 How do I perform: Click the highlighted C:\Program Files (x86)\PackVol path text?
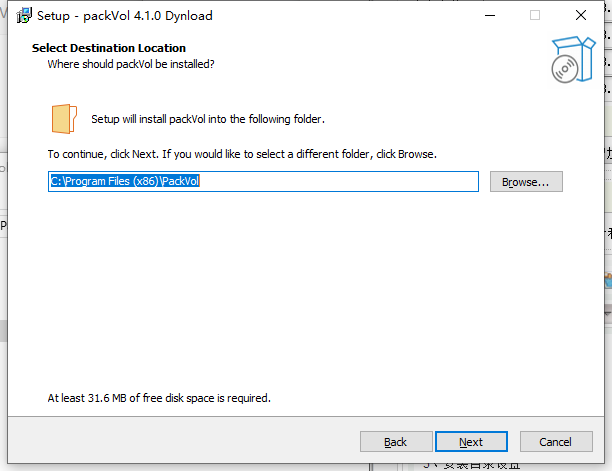coord(125,181)
